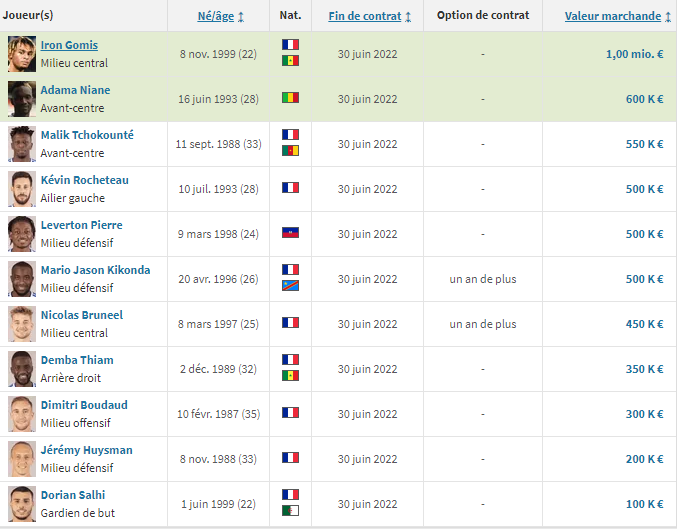Click Dorian Salhi's 100 K € value
The height and width of the screenshot is (529, 677).
(642, 503)
